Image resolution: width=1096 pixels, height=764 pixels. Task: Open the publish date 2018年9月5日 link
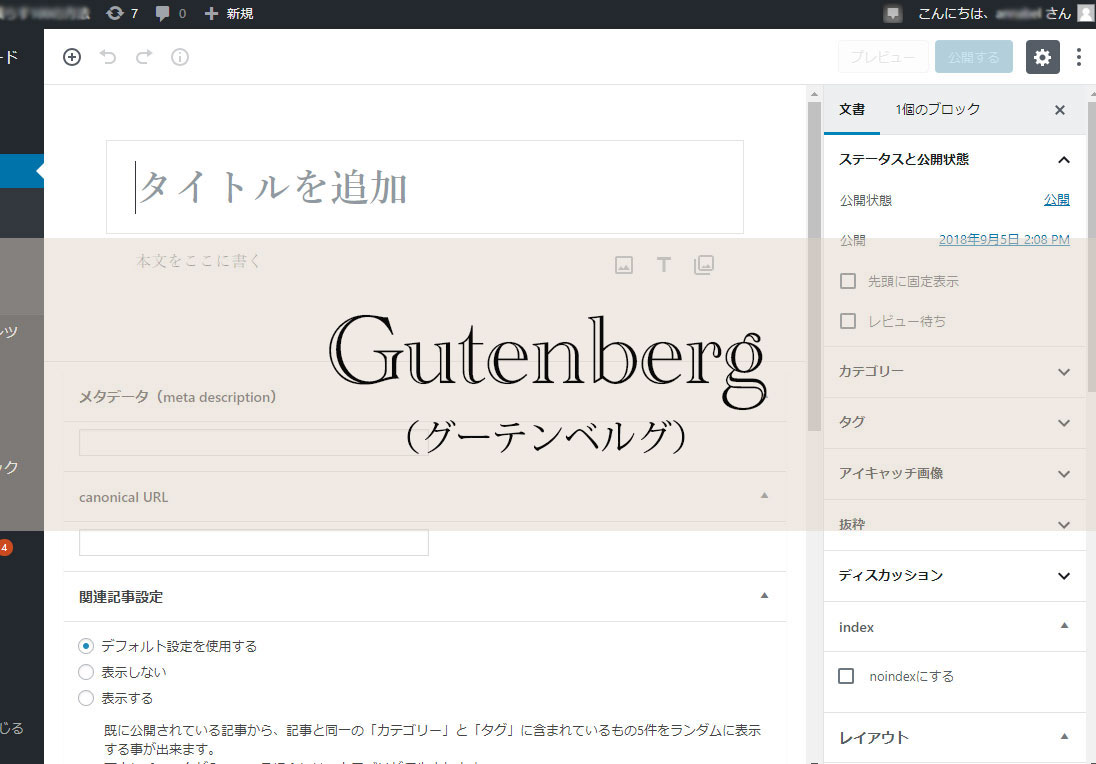1004,240
